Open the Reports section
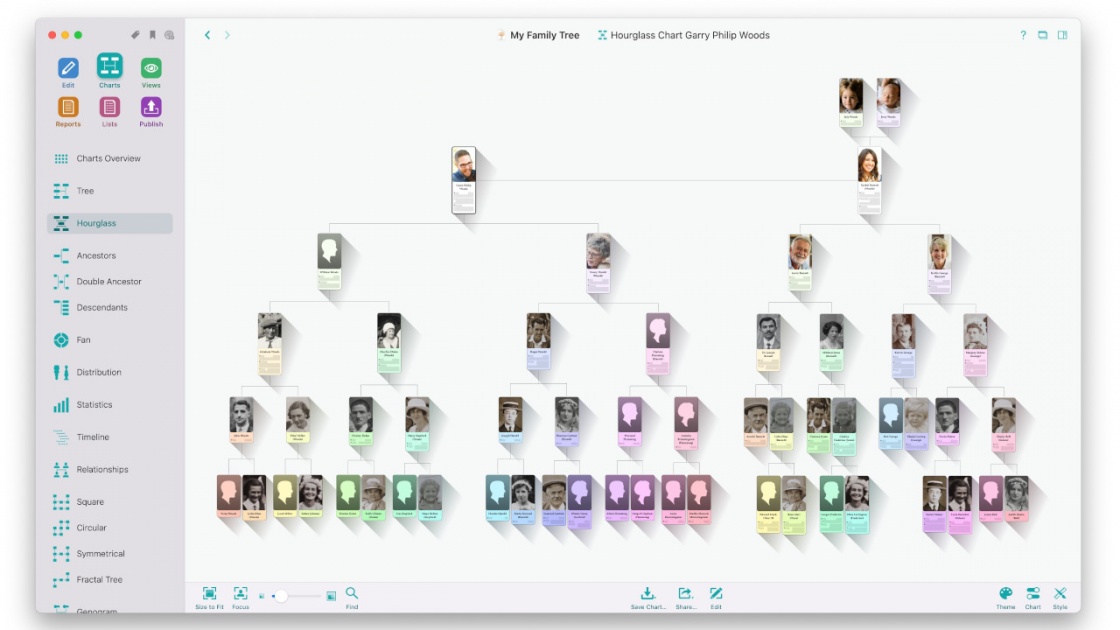Viewport: 1120px width, 630px height. (x=68, y=107)
